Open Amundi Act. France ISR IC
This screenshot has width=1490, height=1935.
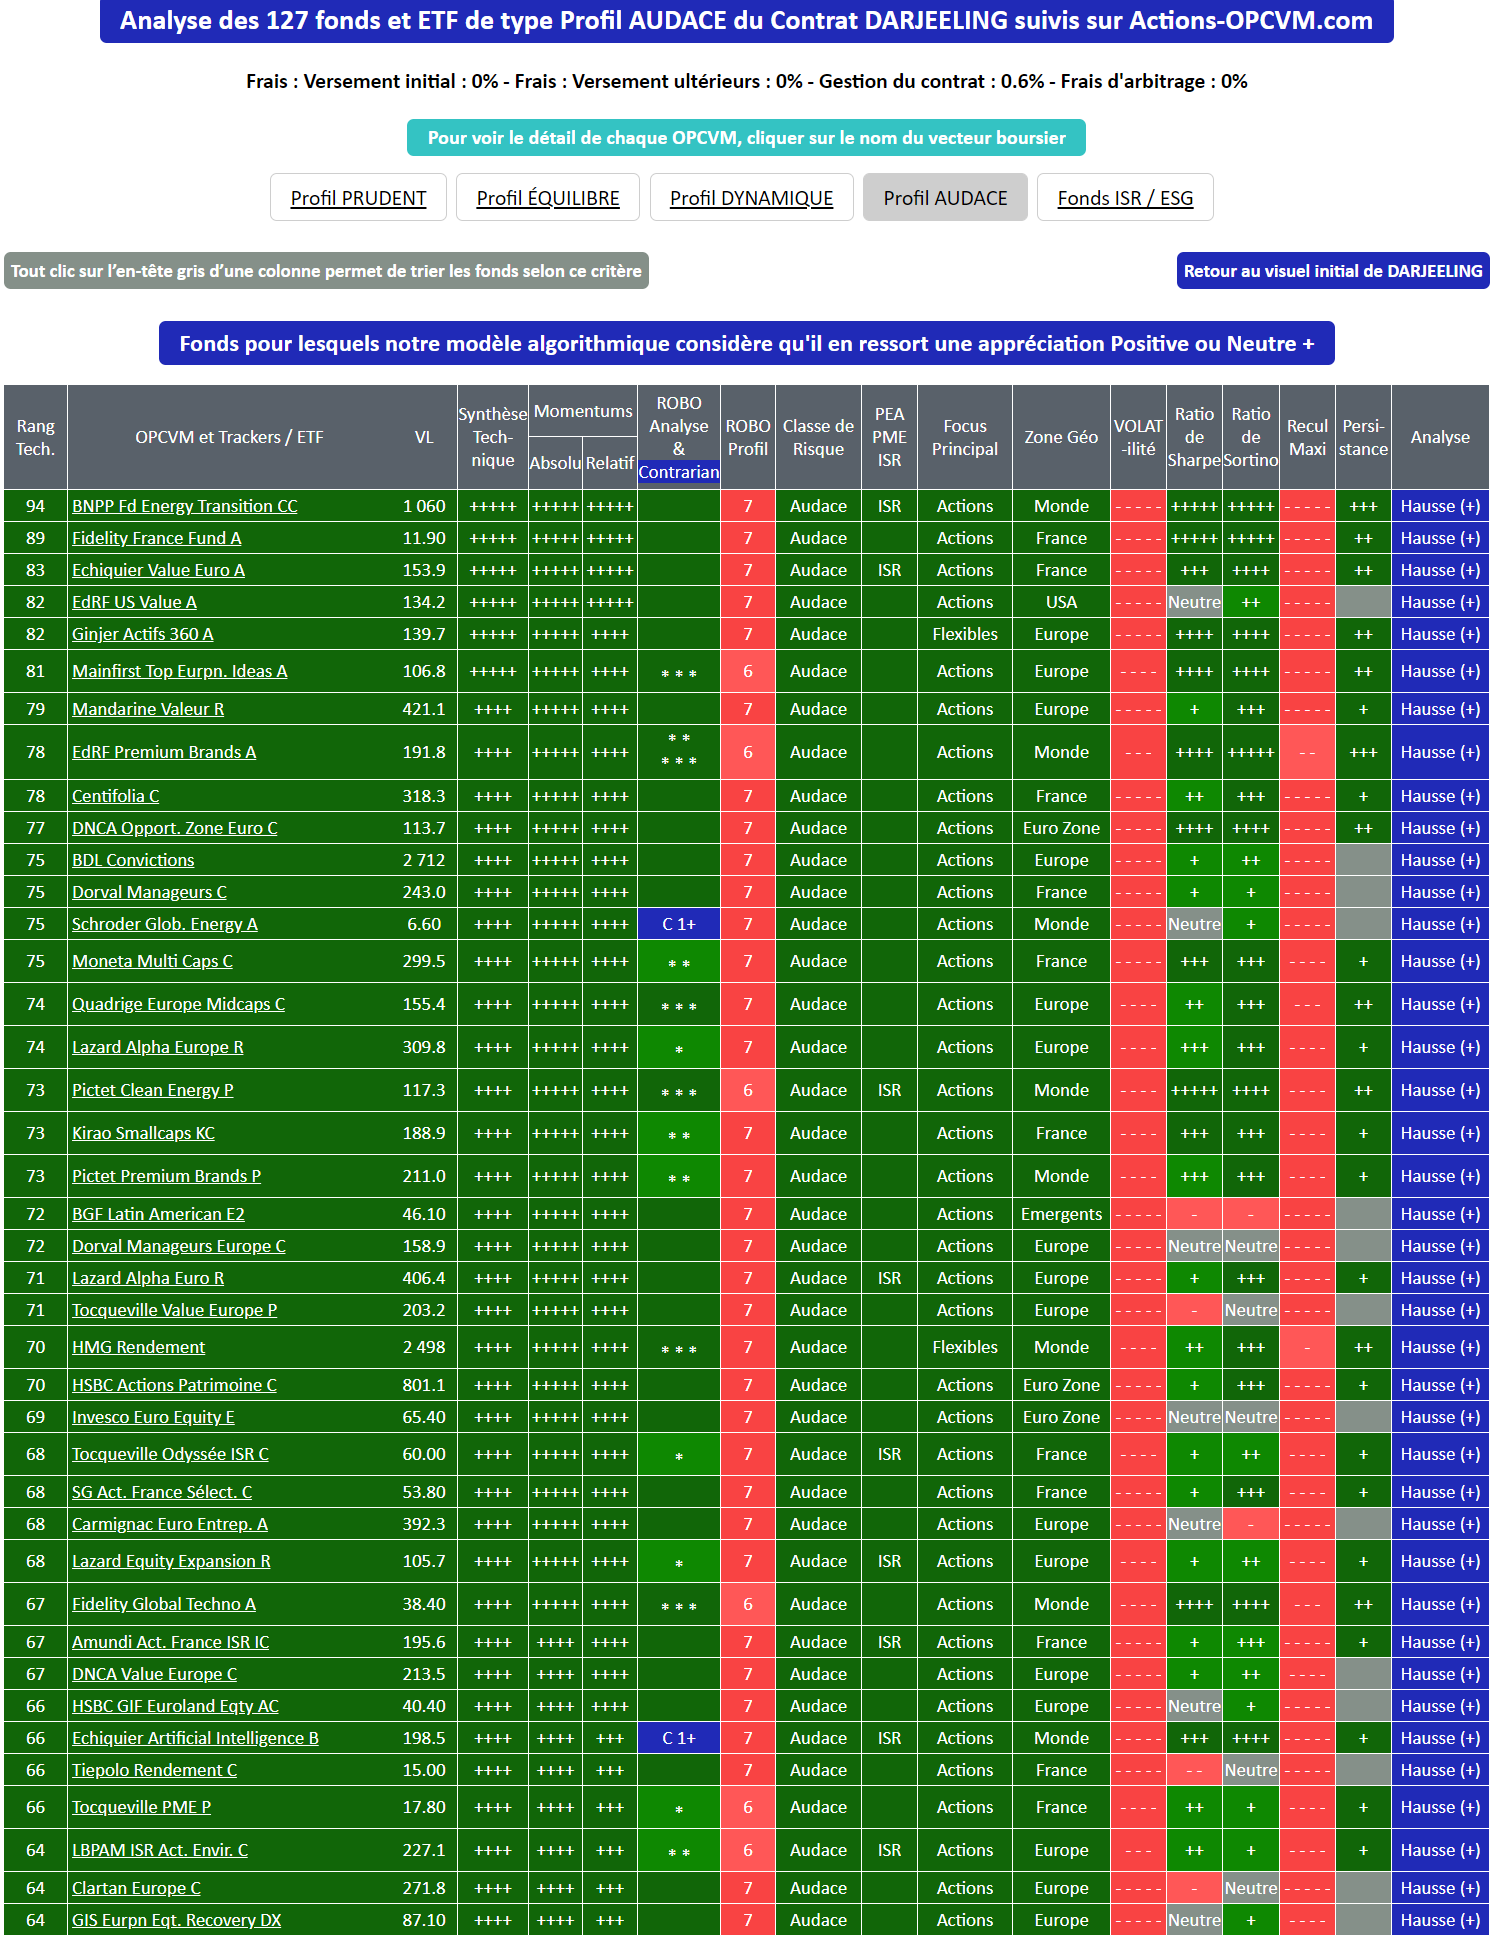170,1642
